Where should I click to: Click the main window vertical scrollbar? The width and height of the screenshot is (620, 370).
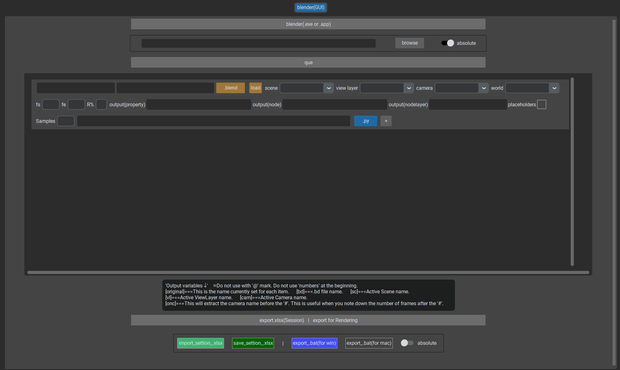614,193
